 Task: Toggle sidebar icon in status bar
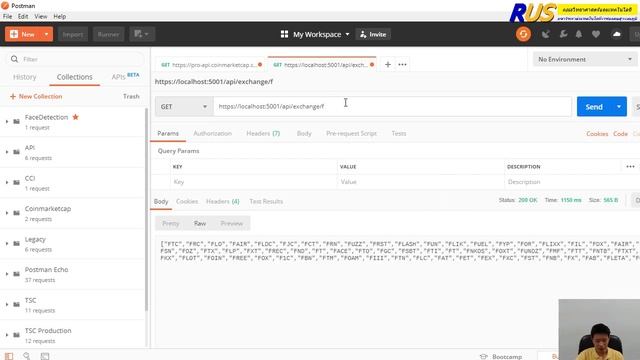tap(9, 356)
